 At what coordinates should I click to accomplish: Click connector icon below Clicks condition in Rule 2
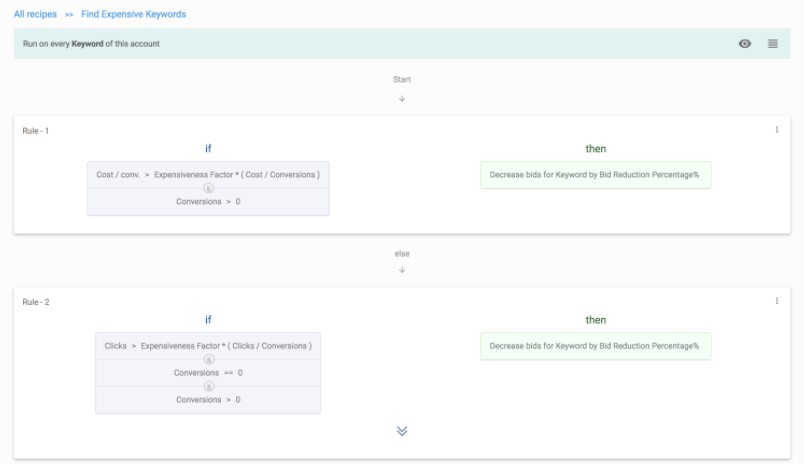pyautogui.click(x=208, y=360)
